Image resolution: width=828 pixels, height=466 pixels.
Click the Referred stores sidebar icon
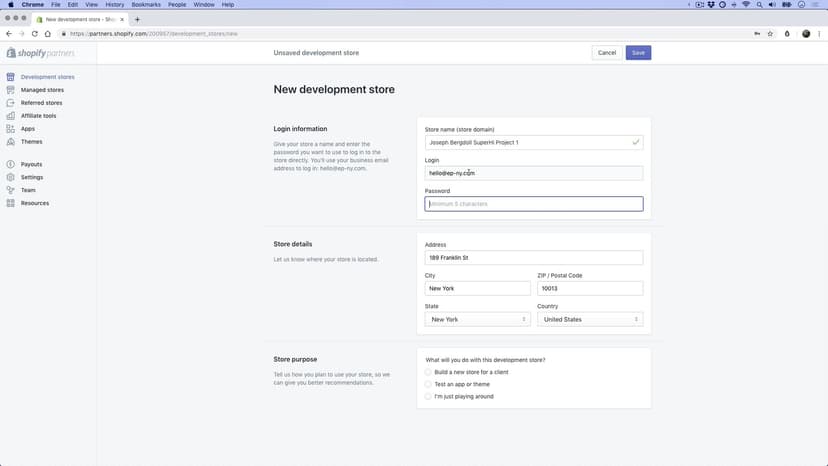coord(11,103)
